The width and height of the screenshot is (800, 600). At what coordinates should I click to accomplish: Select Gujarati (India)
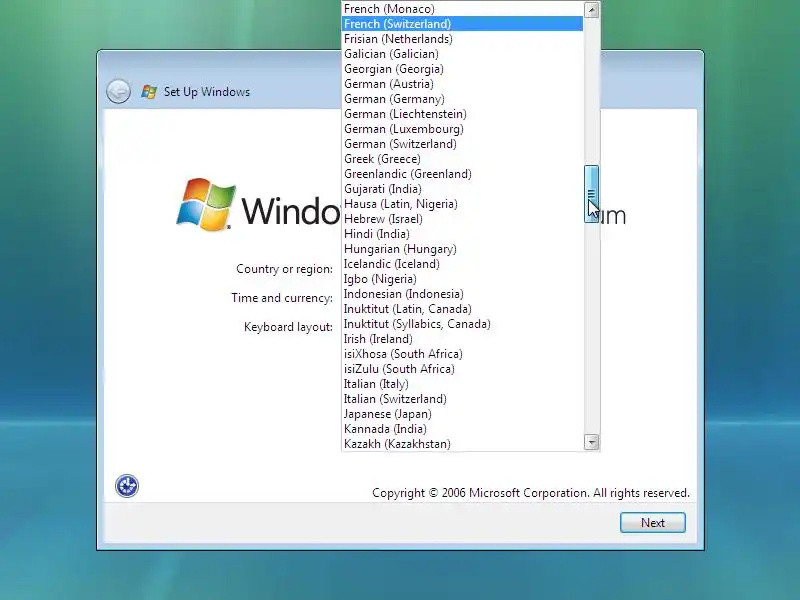click(x=462, y=189)
